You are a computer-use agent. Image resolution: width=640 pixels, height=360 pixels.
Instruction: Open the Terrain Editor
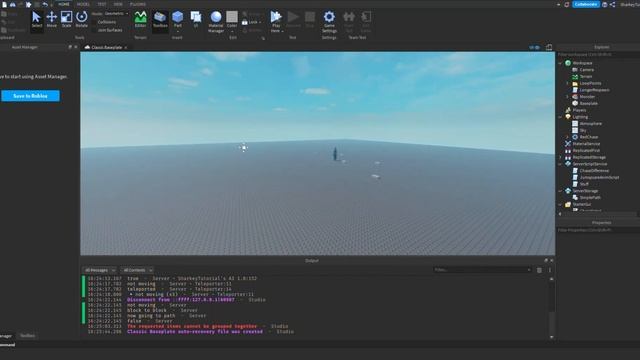(140, 19)
